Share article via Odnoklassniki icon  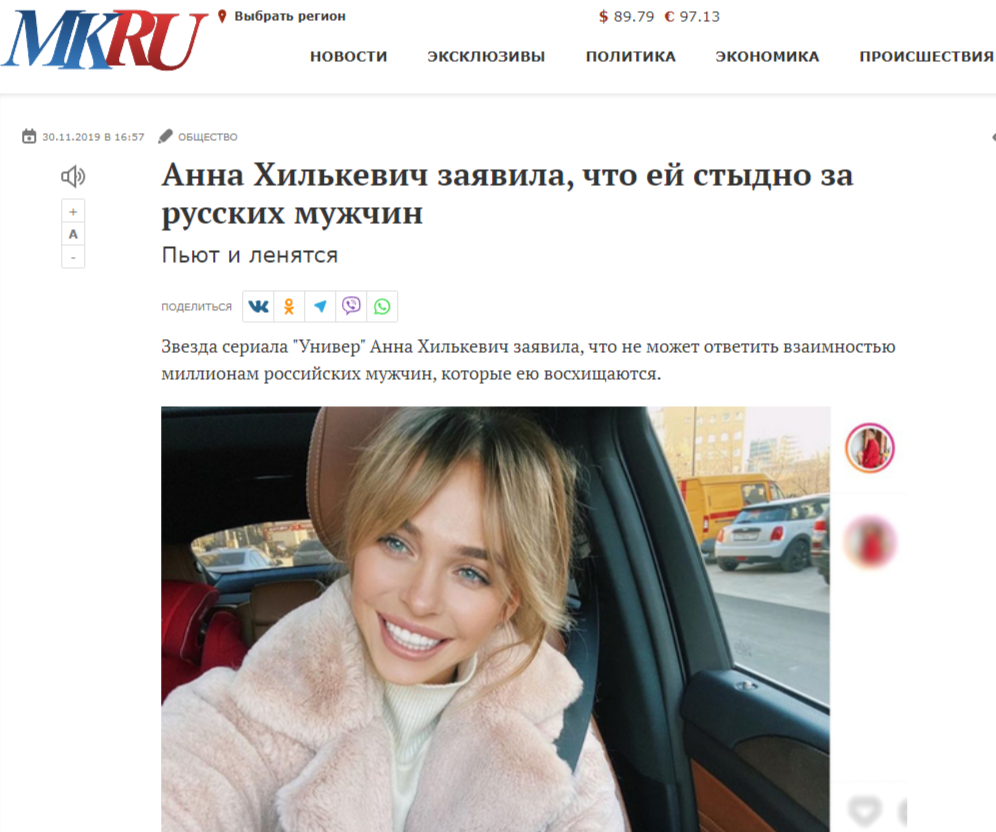[x=289, y=307]
